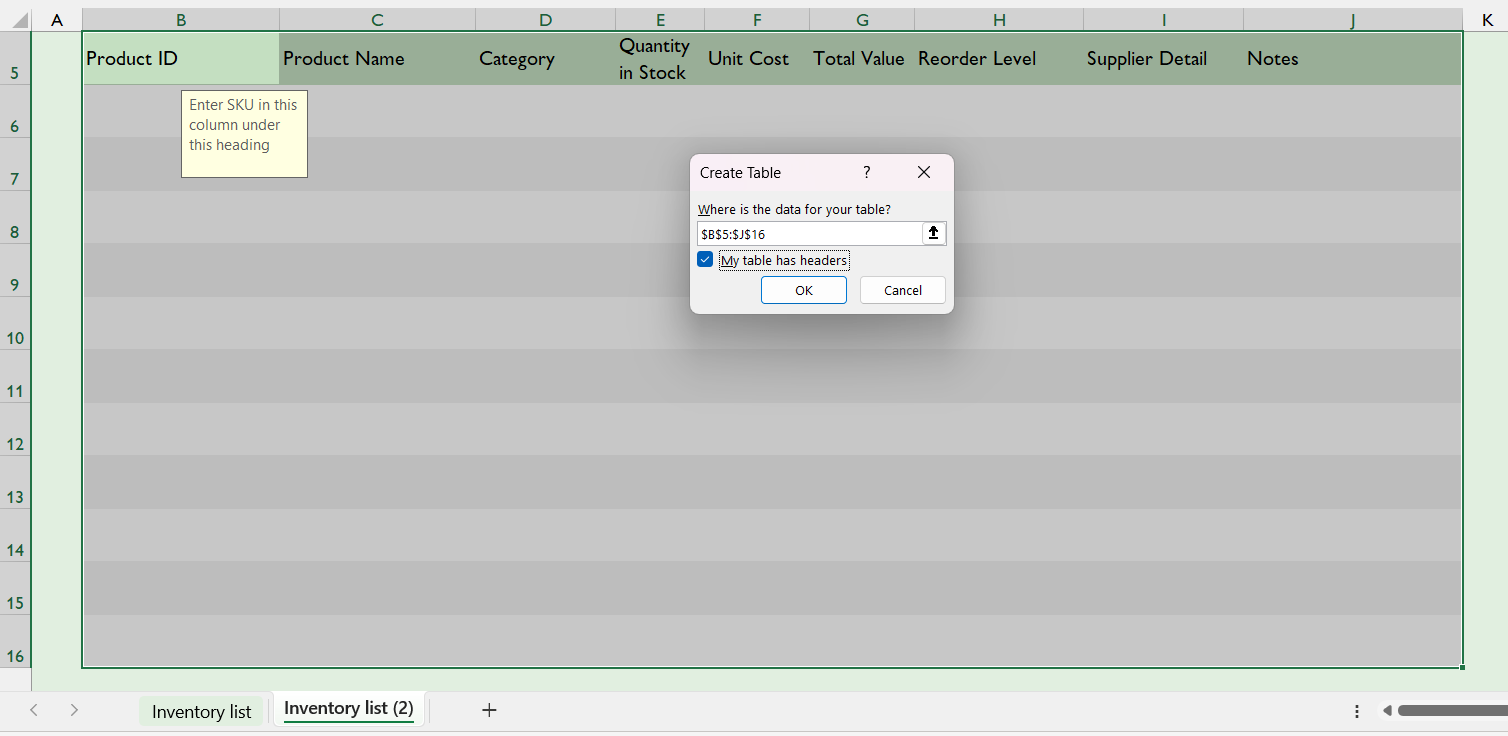Click the Reorder Level header cell

(999, 58)
